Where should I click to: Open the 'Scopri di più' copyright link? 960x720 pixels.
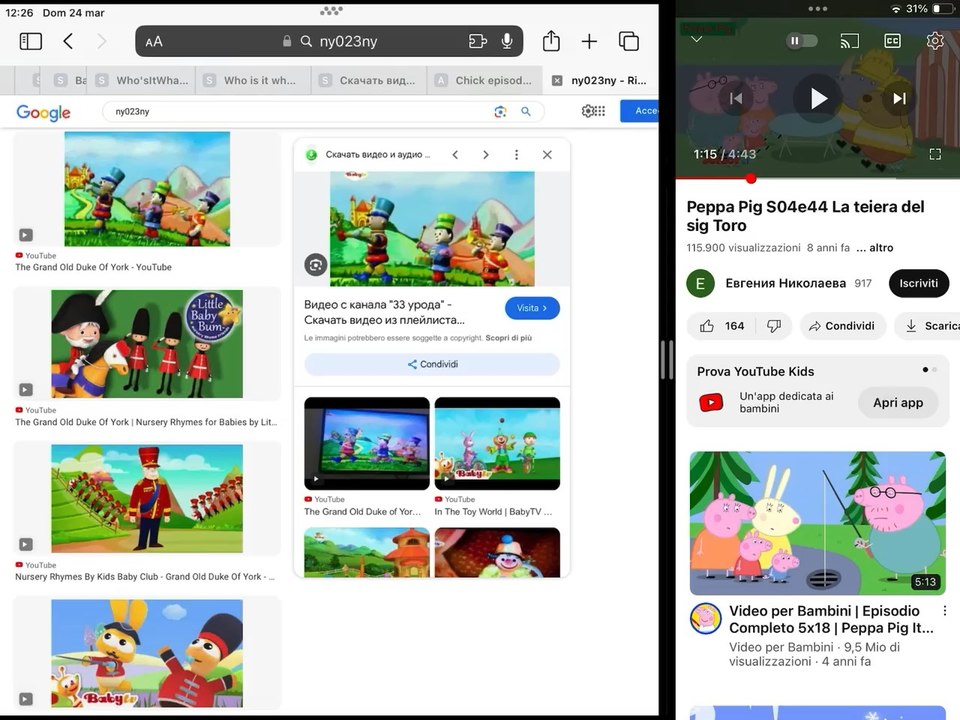pos(509,338)
